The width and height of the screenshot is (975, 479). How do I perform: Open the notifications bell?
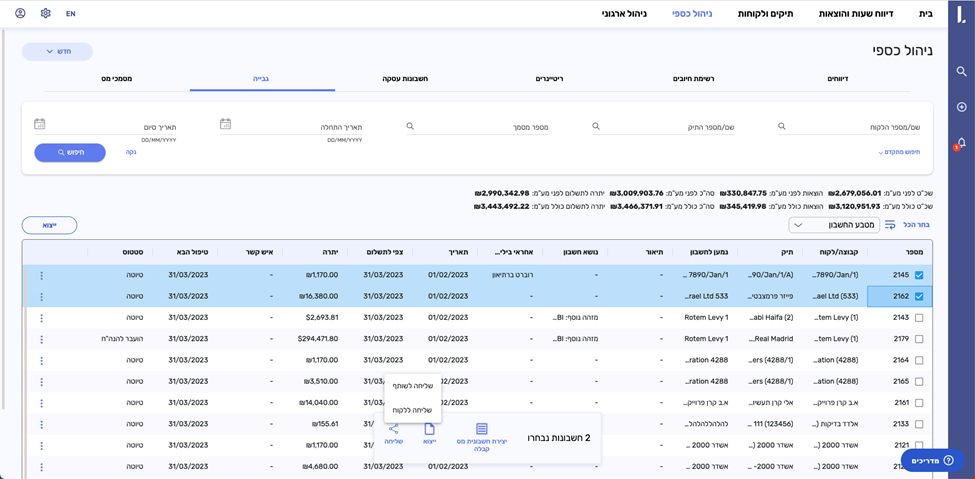pyautogui.click(x=961, y=143)
